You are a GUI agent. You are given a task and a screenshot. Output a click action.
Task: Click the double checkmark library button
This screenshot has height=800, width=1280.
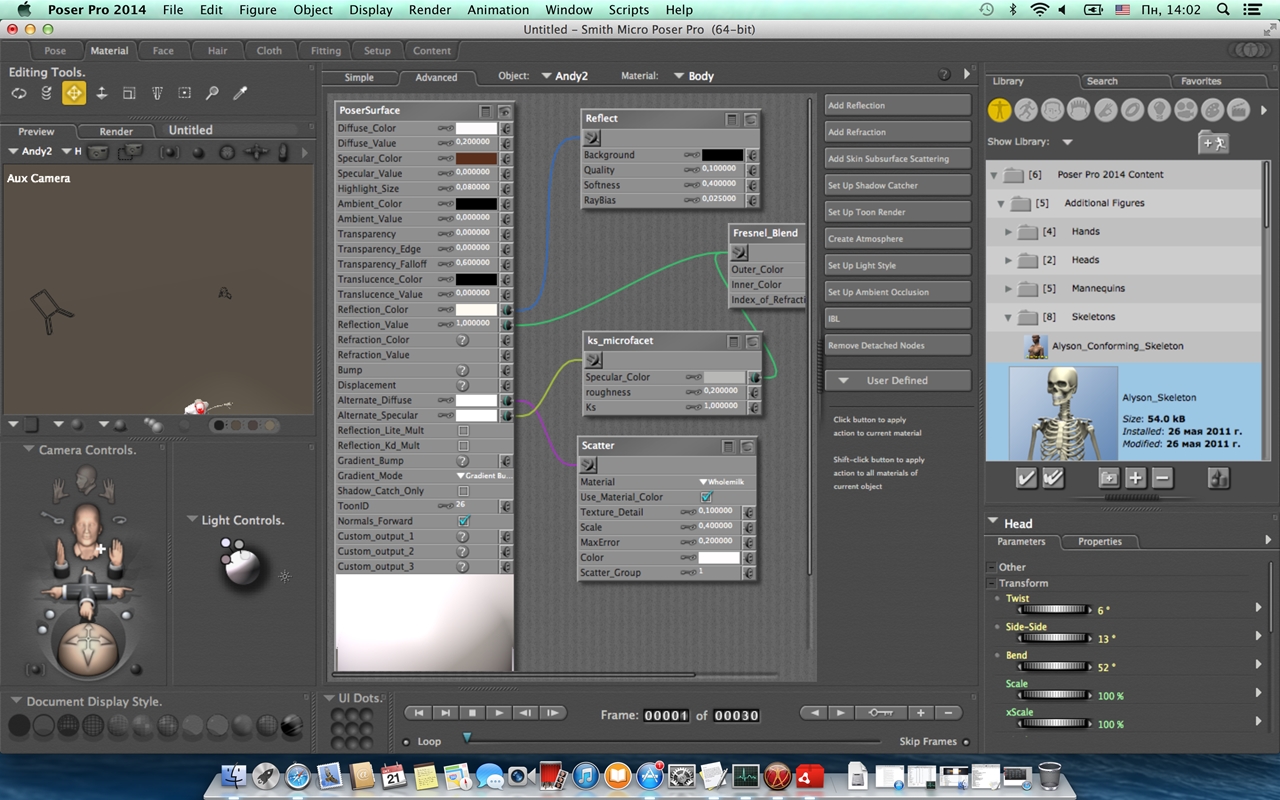1053,478
